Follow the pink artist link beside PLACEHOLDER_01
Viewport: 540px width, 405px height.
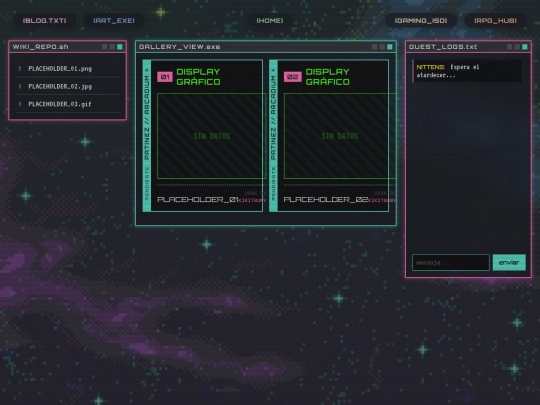tap(252, 200)
